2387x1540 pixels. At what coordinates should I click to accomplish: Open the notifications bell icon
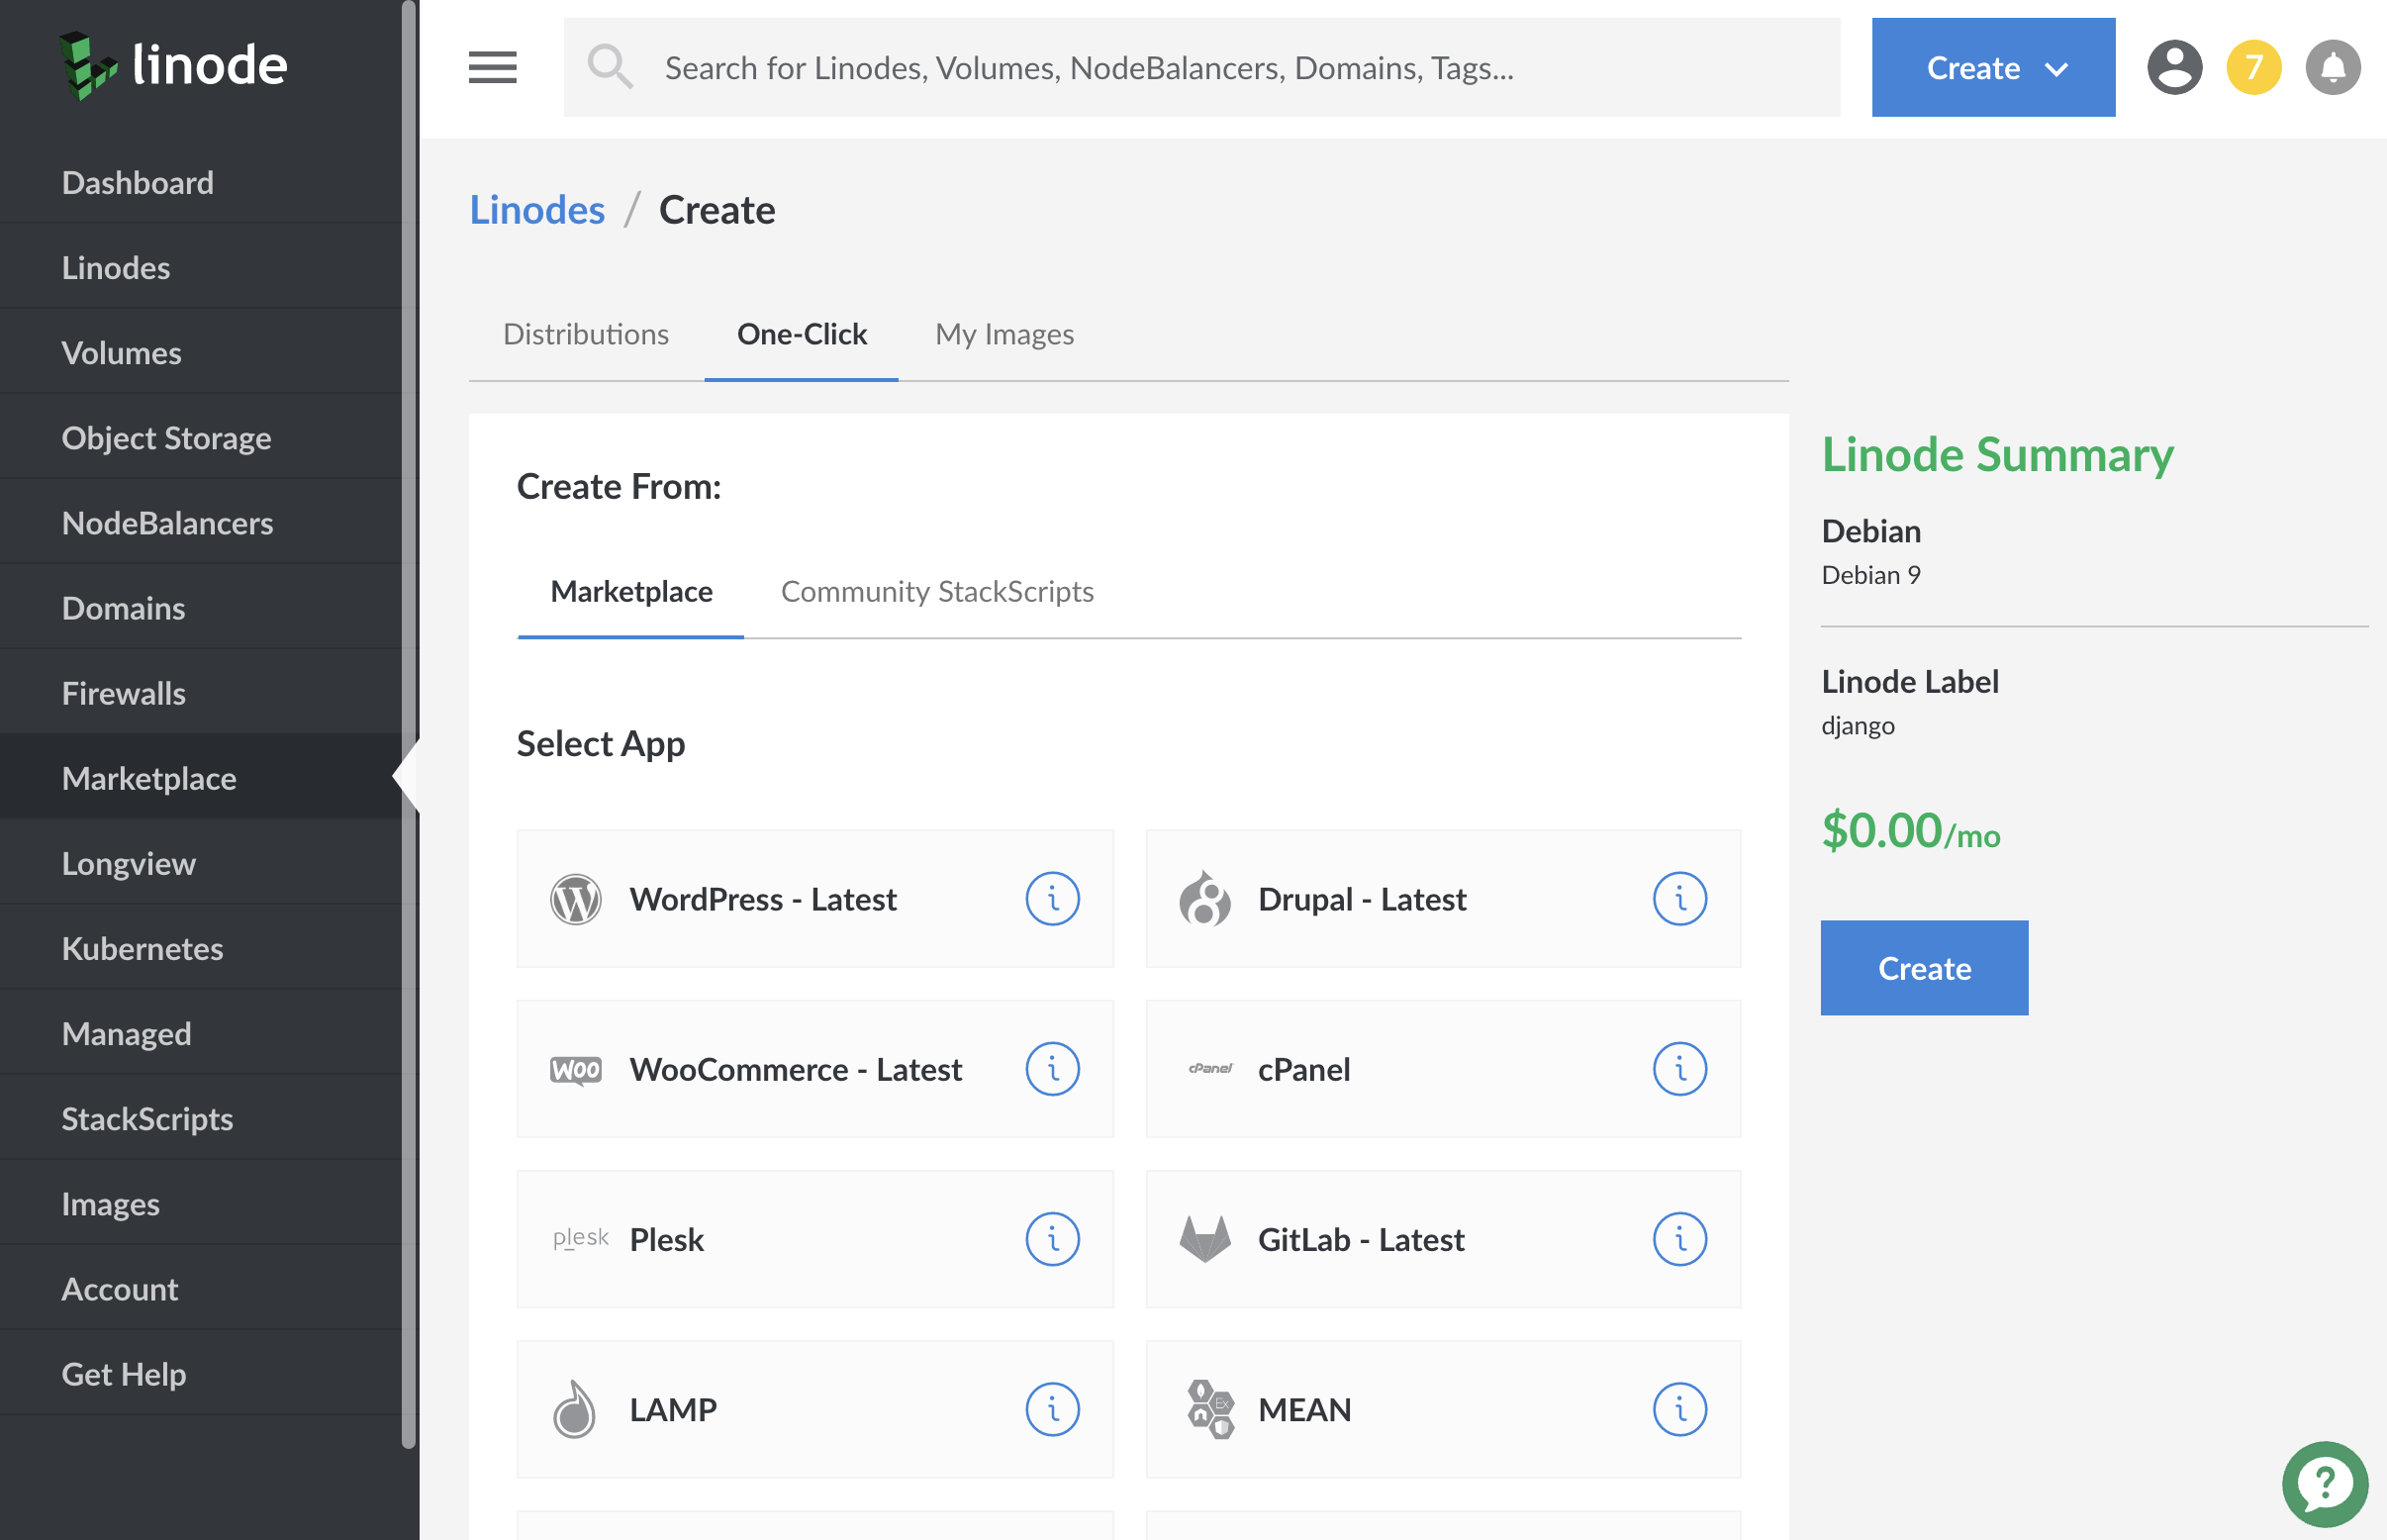click(x=2332, y=66)
